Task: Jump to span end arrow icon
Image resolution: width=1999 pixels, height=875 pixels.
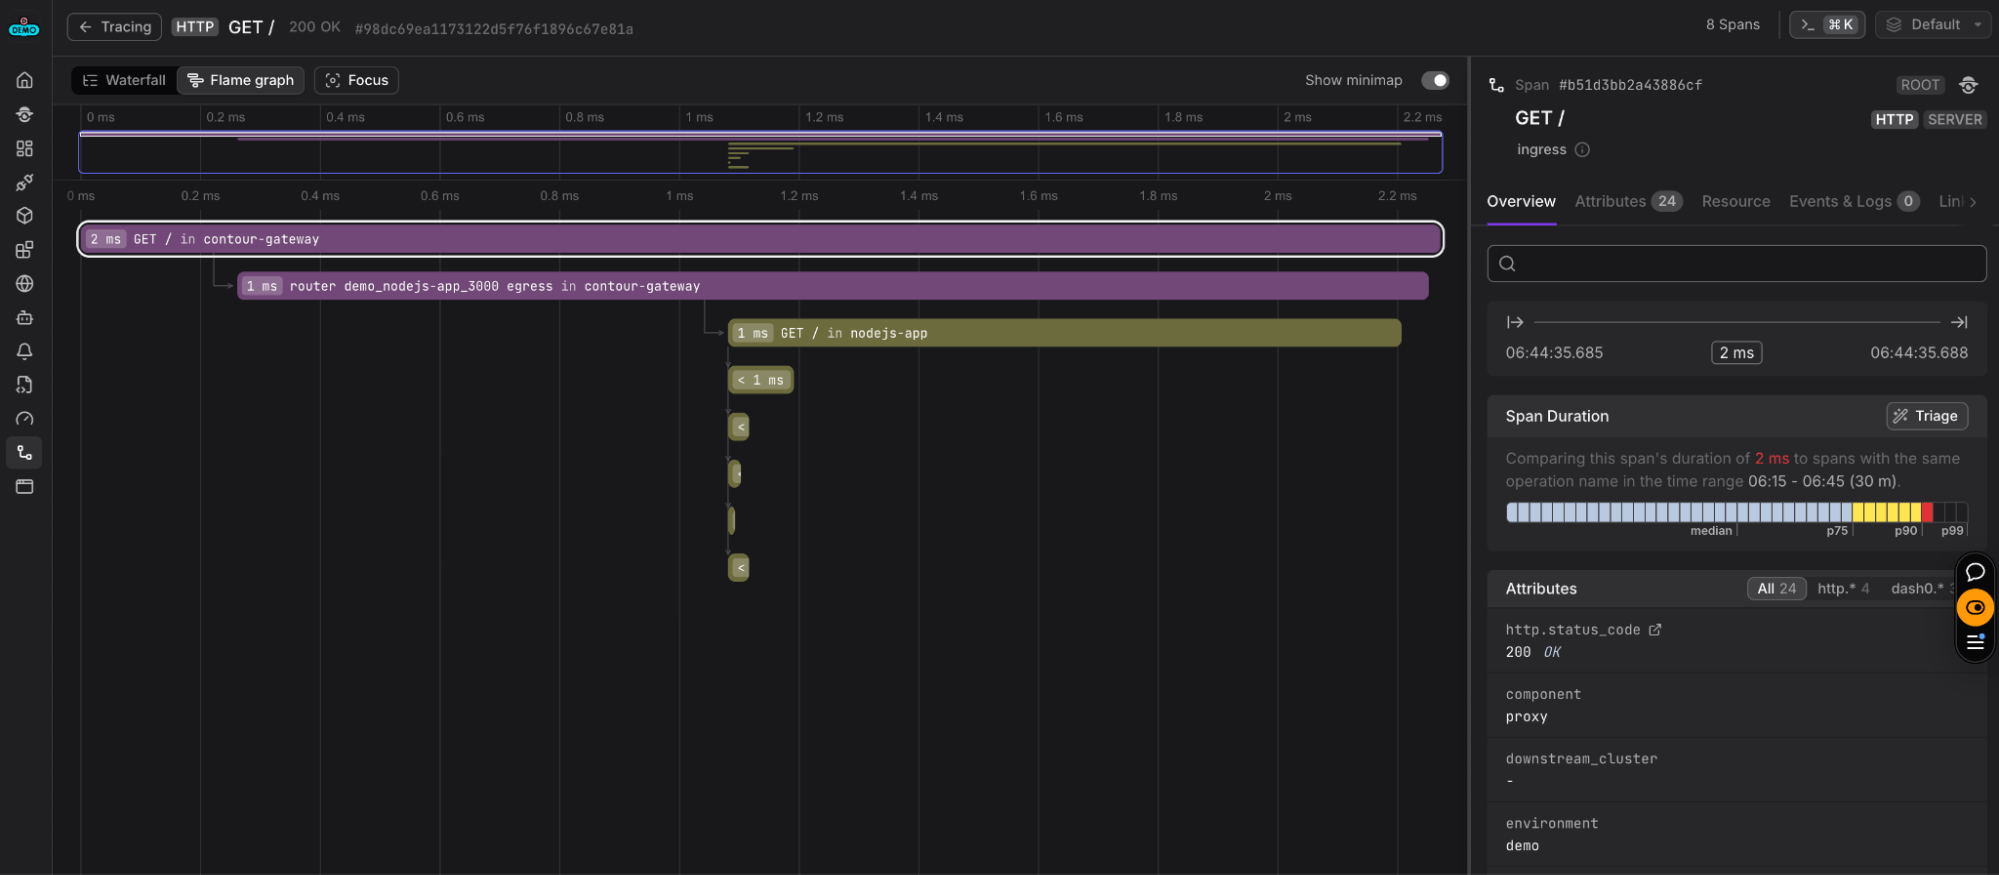Action: click(x=1959, y=322)
